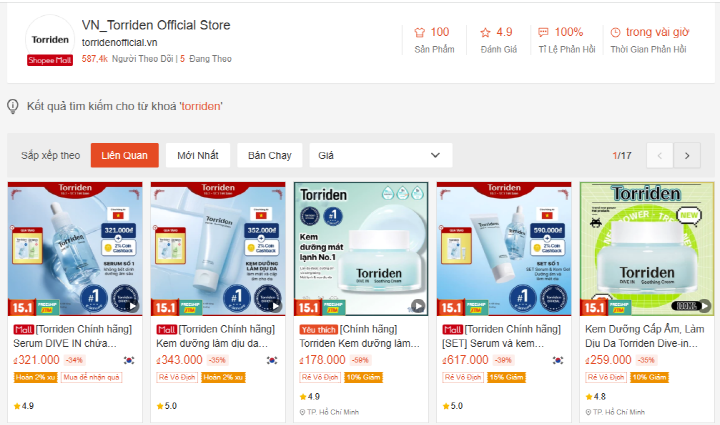Click Mall tag on Kem dưỡng làm dịu title

tap(167, 330)
